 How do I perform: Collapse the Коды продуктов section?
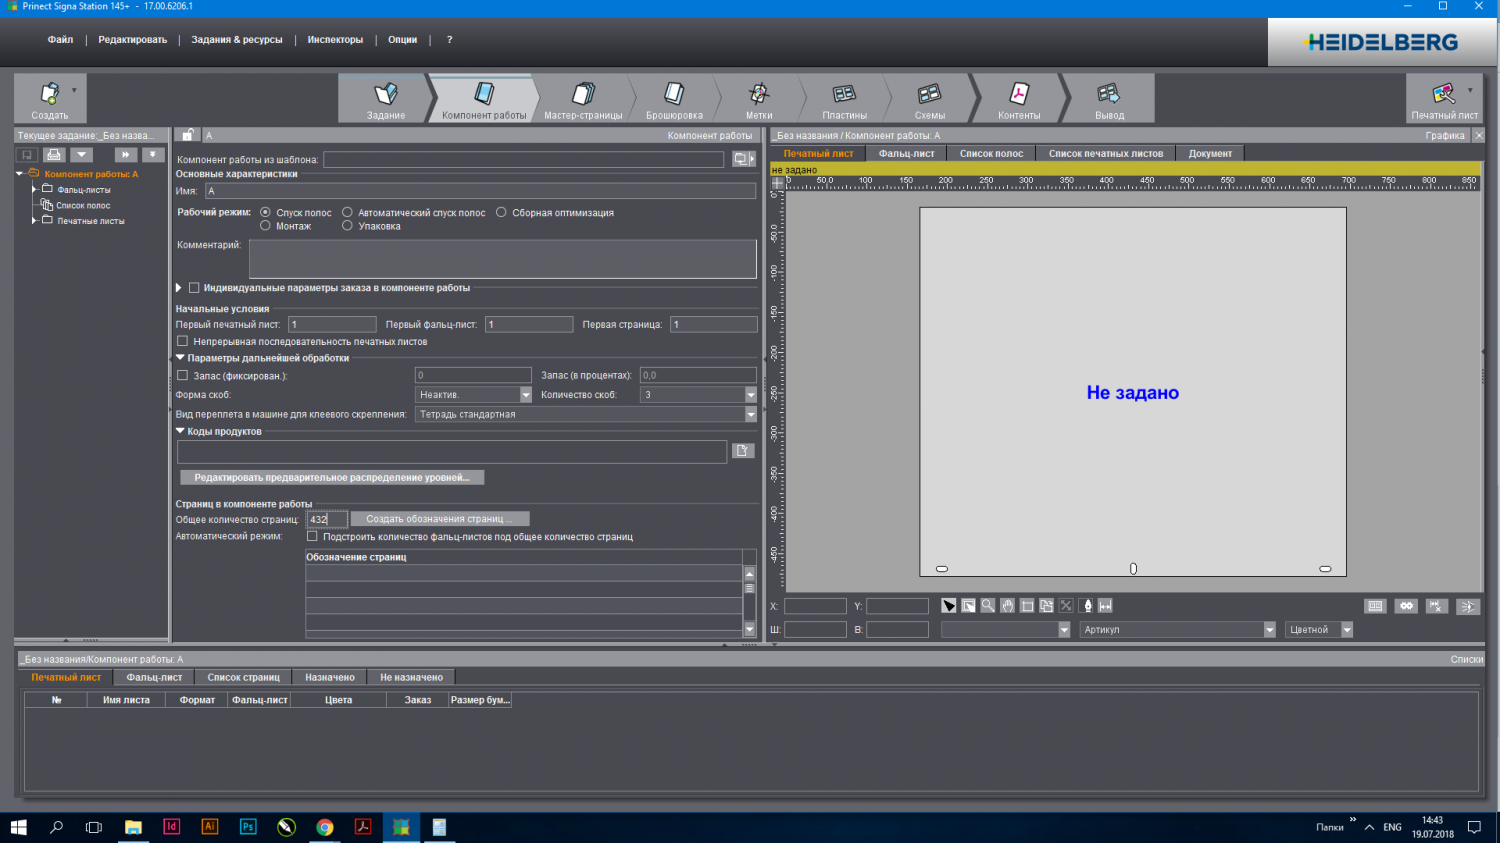[181, 432]
